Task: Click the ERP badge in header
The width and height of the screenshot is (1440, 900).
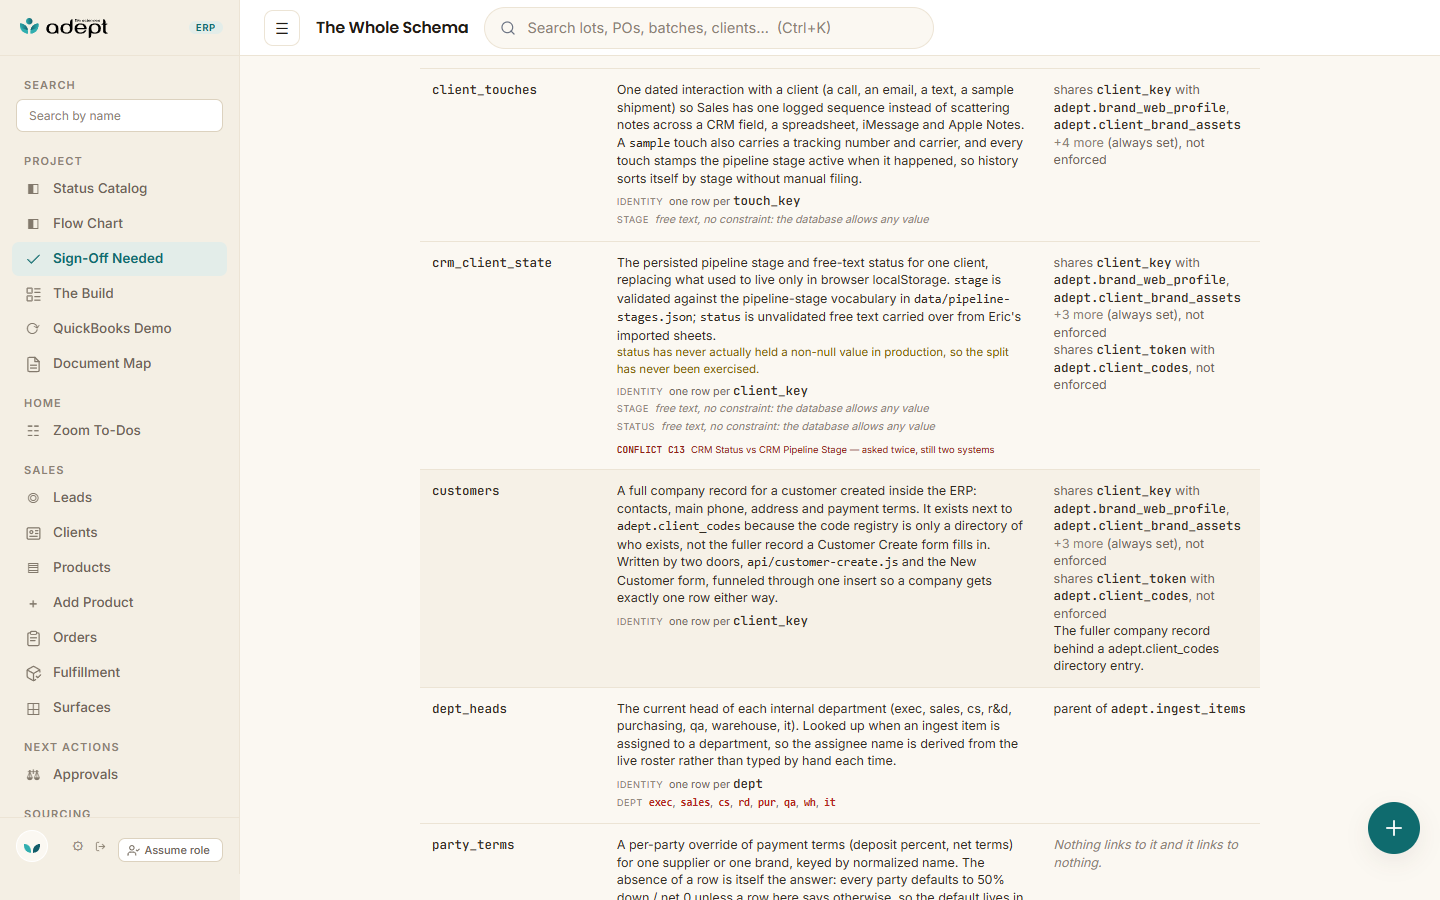Action: tap(206, 28)
